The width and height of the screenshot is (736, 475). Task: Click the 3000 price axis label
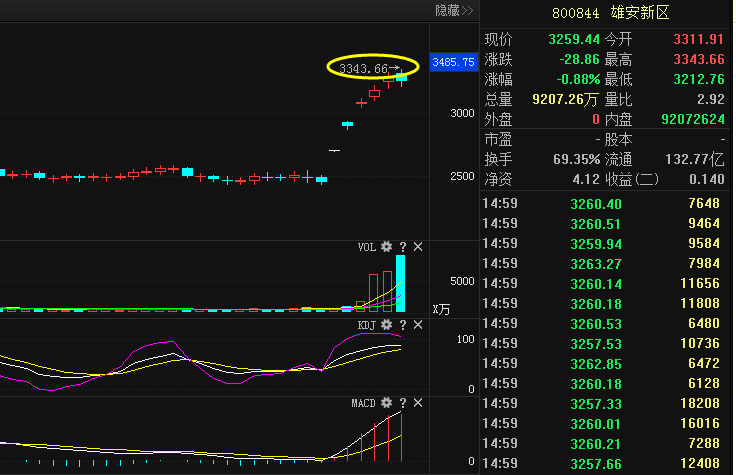point(462,113)
